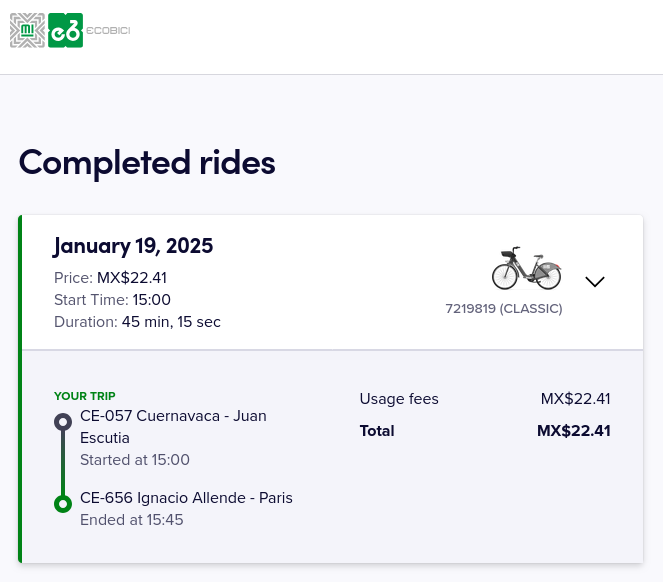Select the January 19, 2025 ride title

133,246
